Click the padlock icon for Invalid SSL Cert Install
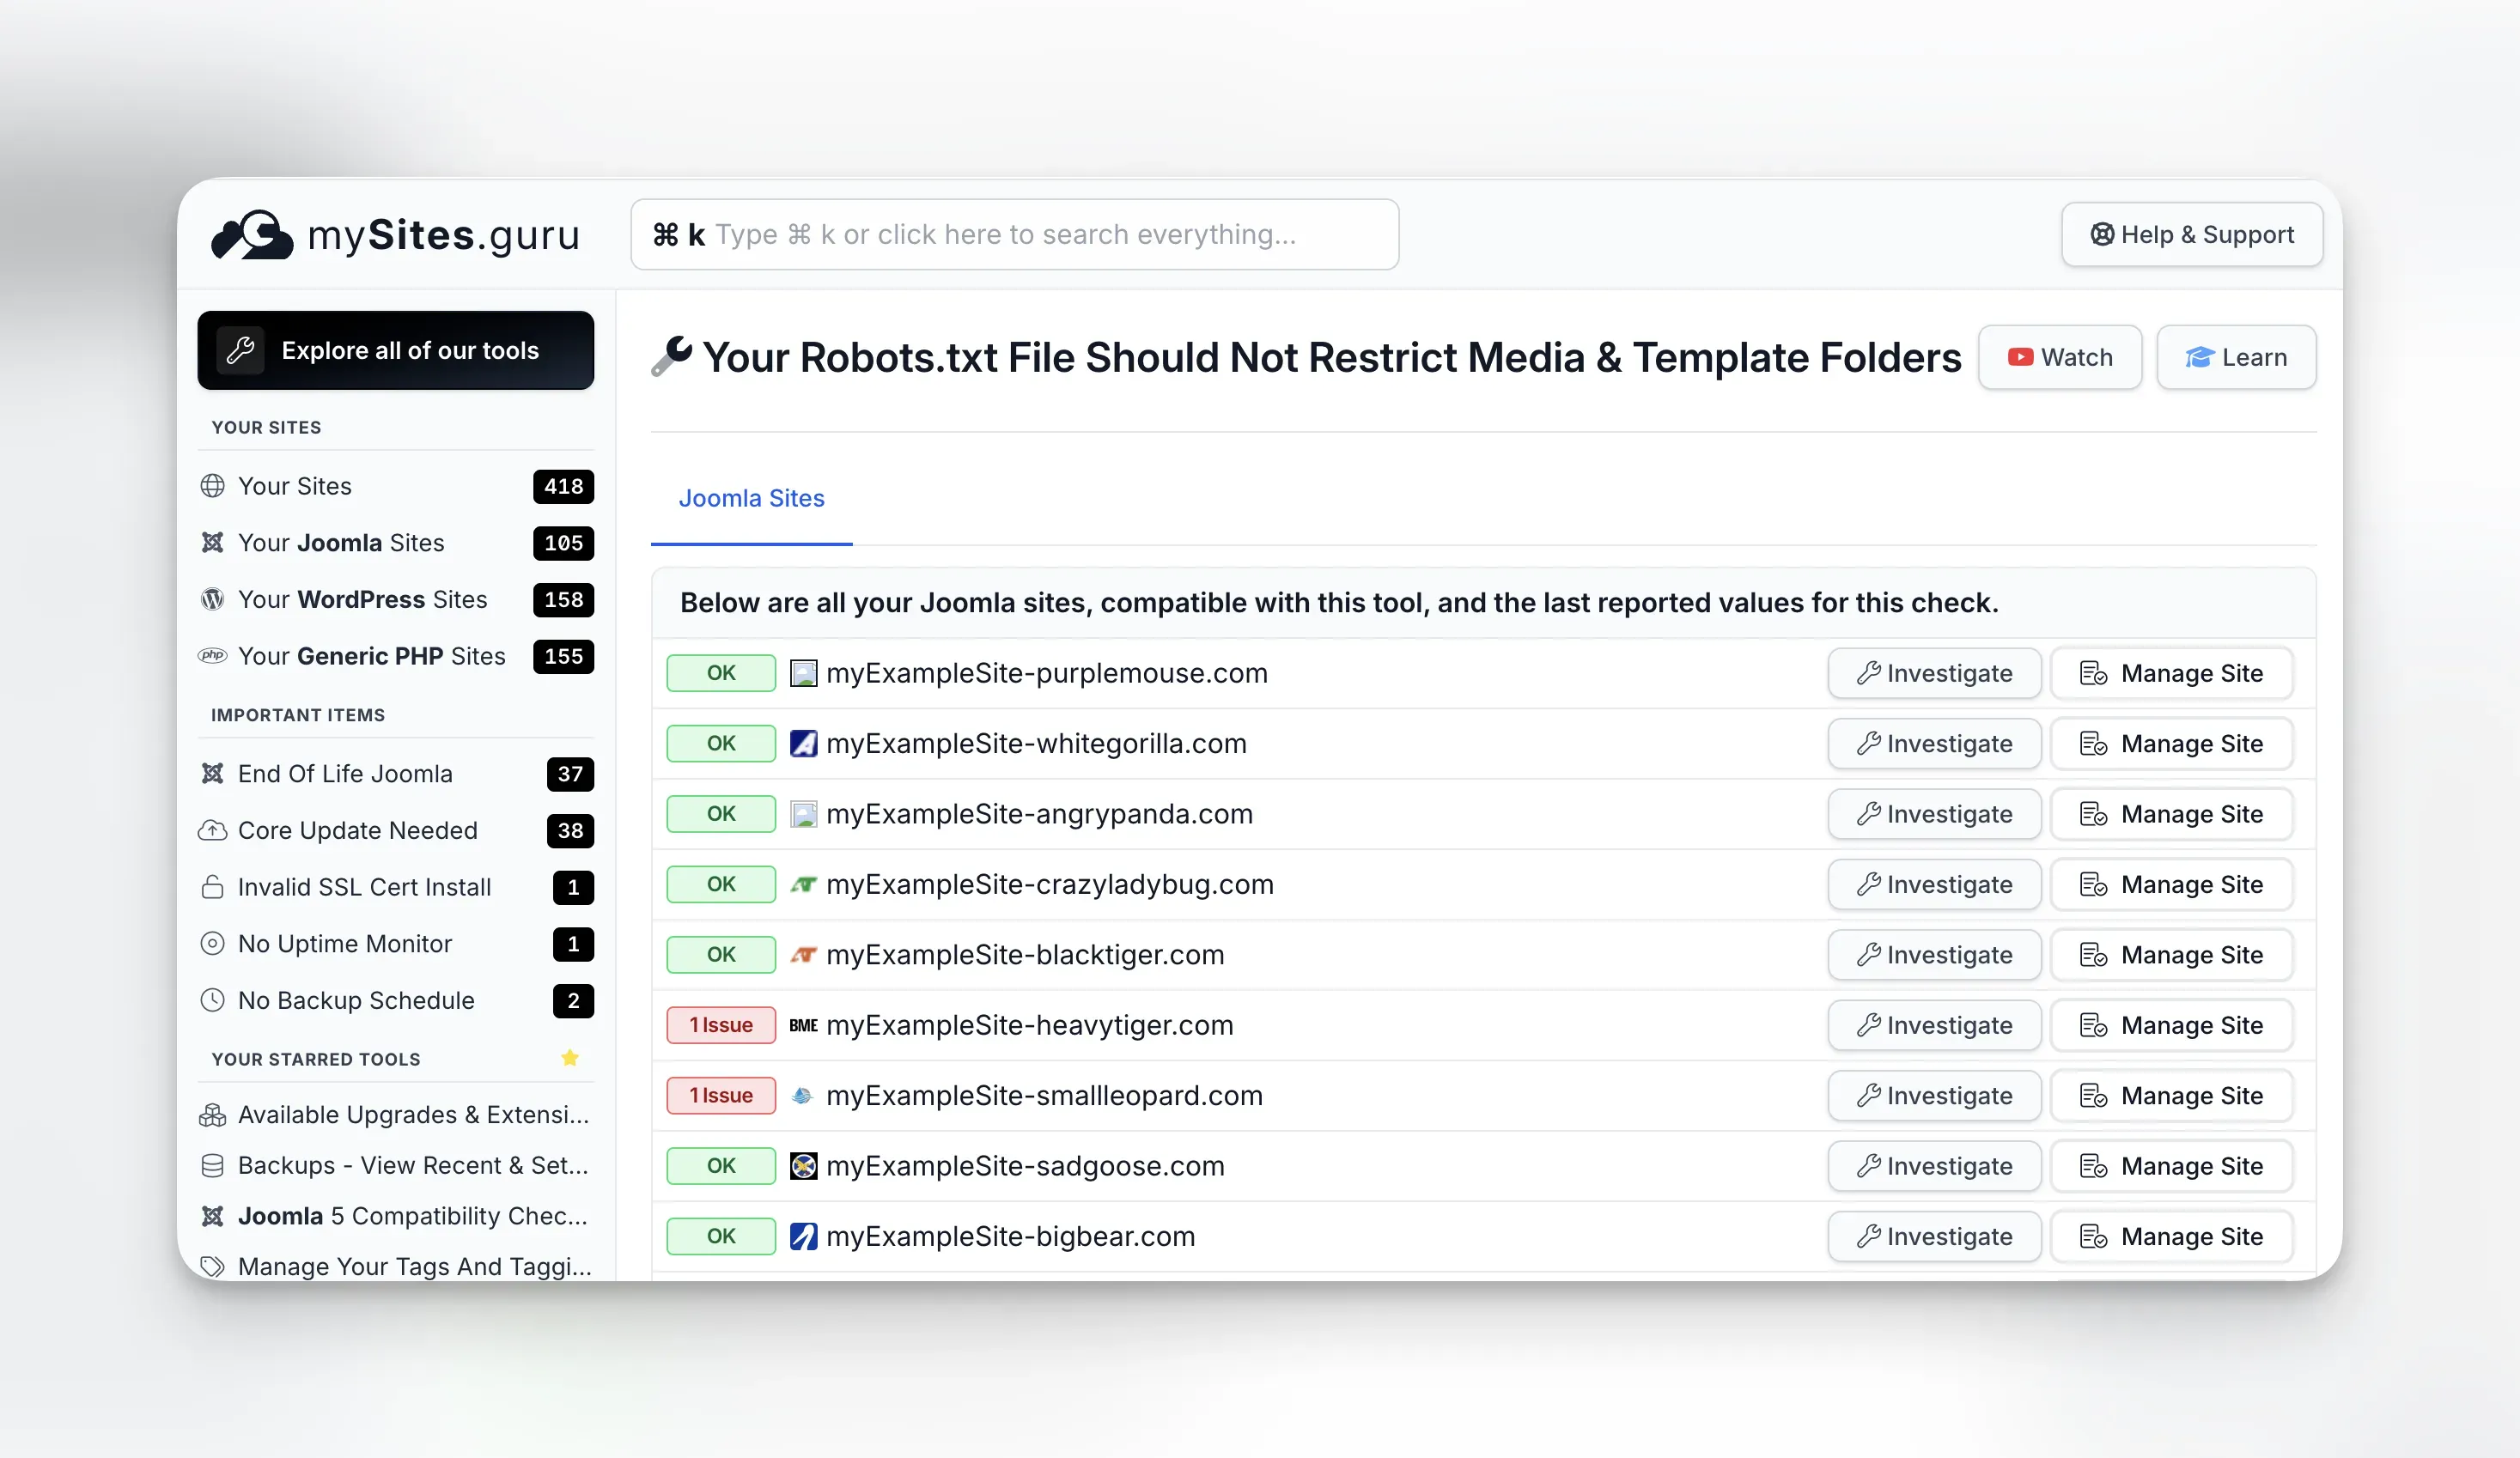This screenshot has height=1458, width=2520. (212, 887)
